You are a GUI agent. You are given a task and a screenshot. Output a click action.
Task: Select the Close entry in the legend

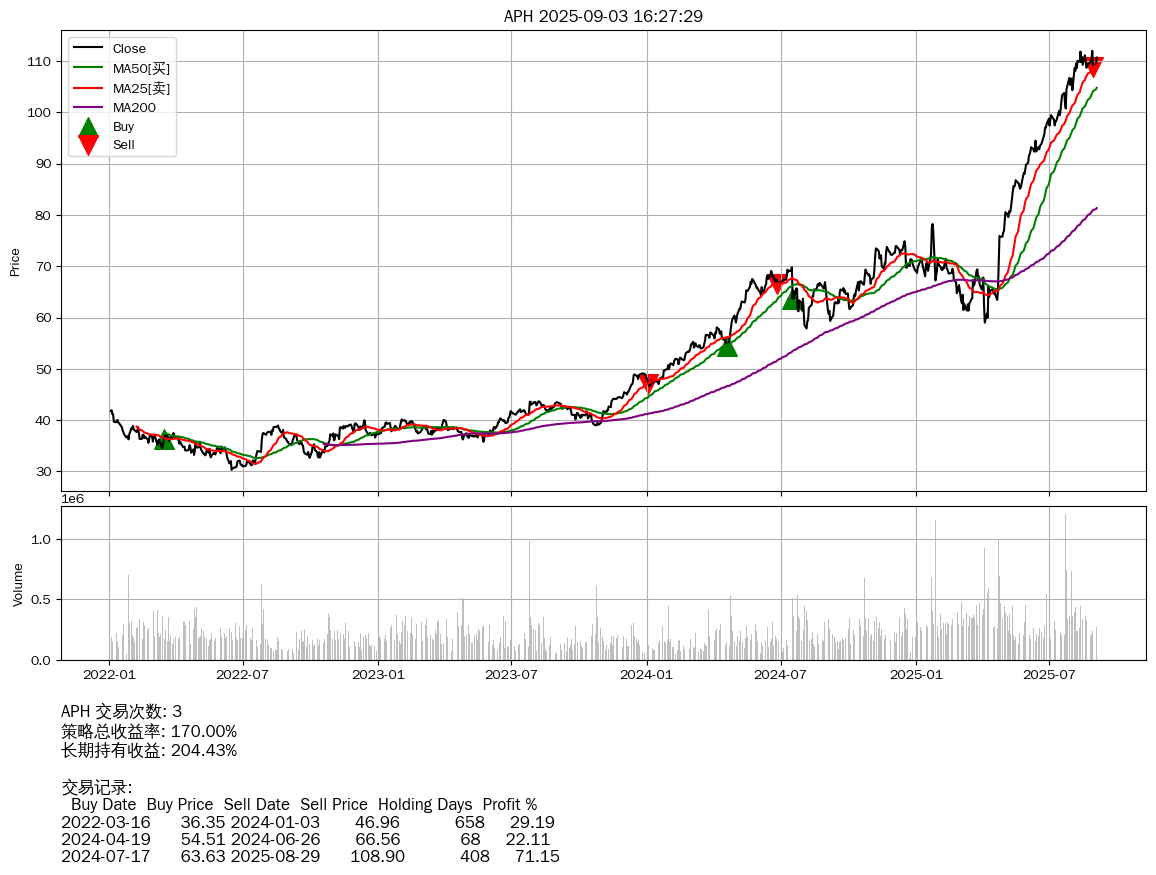[x=128, y=49]
